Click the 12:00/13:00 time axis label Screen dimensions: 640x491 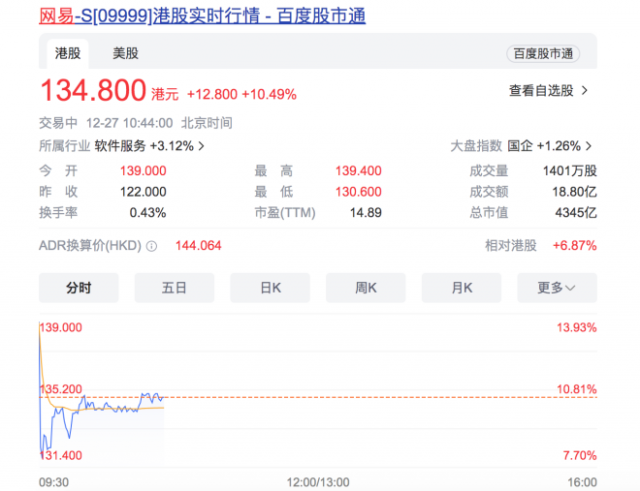(318, 482)
